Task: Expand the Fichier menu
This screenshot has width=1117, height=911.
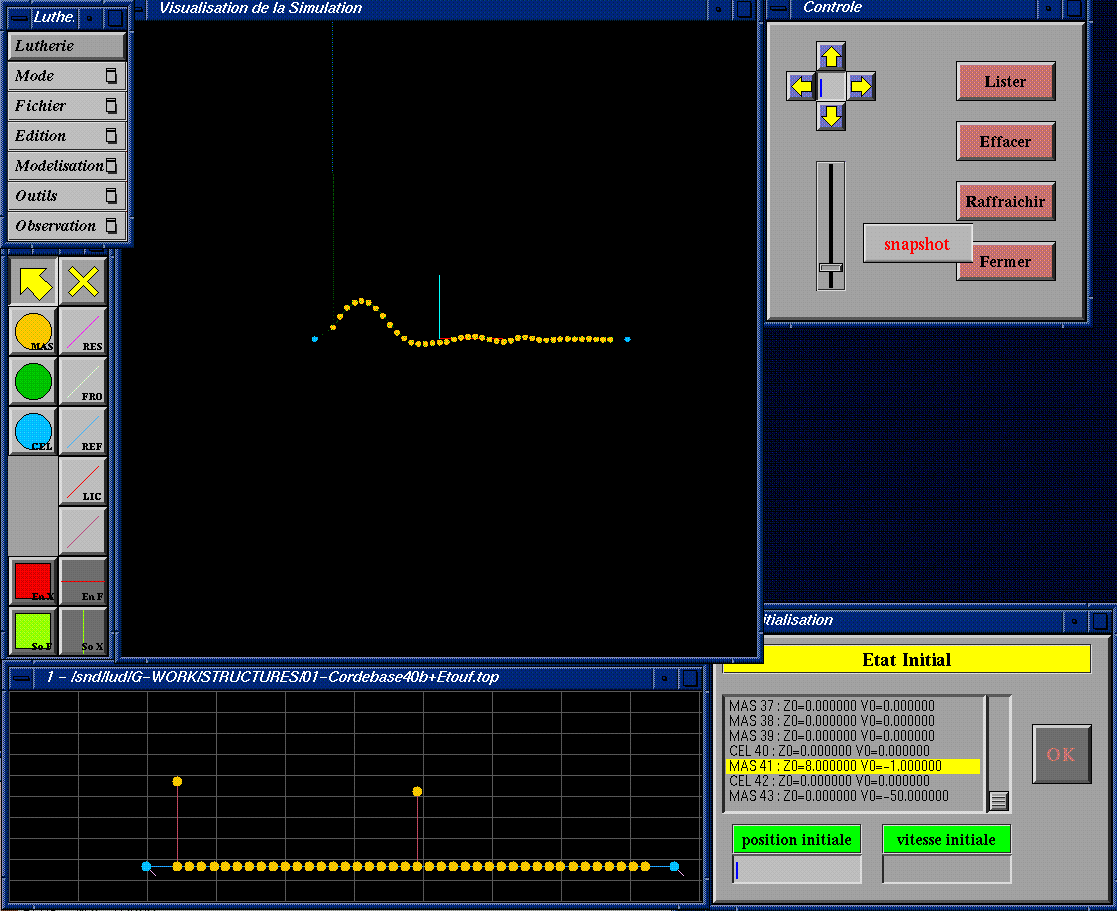Action: [x=67, y=106]
